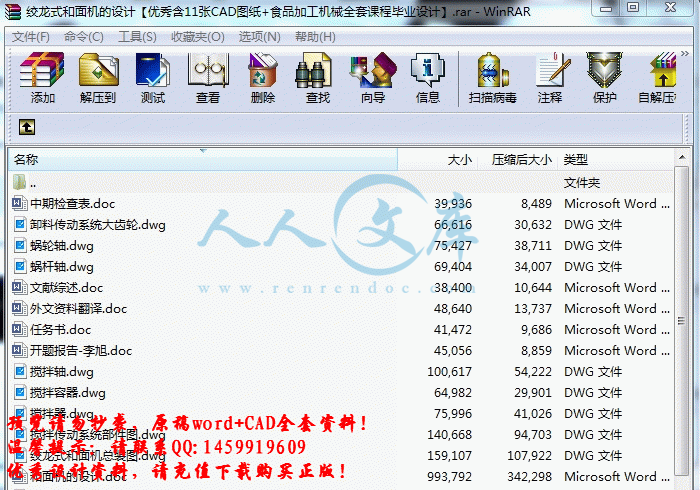Click the DWG icon of 搅拌容器.dwg

[20, 392]
